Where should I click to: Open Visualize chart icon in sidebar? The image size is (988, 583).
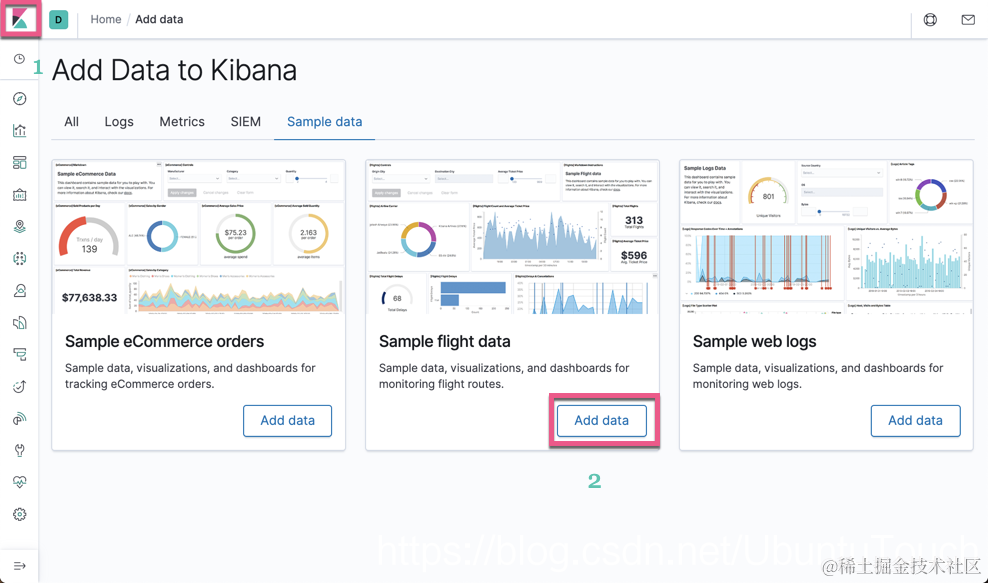20,130
